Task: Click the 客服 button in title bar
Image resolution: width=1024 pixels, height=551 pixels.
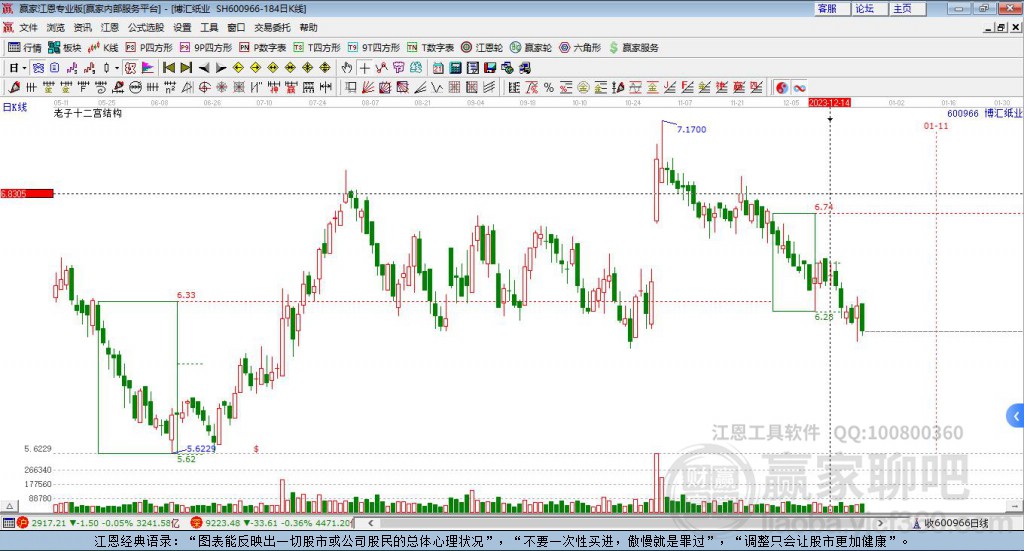Action: point(833,8)
